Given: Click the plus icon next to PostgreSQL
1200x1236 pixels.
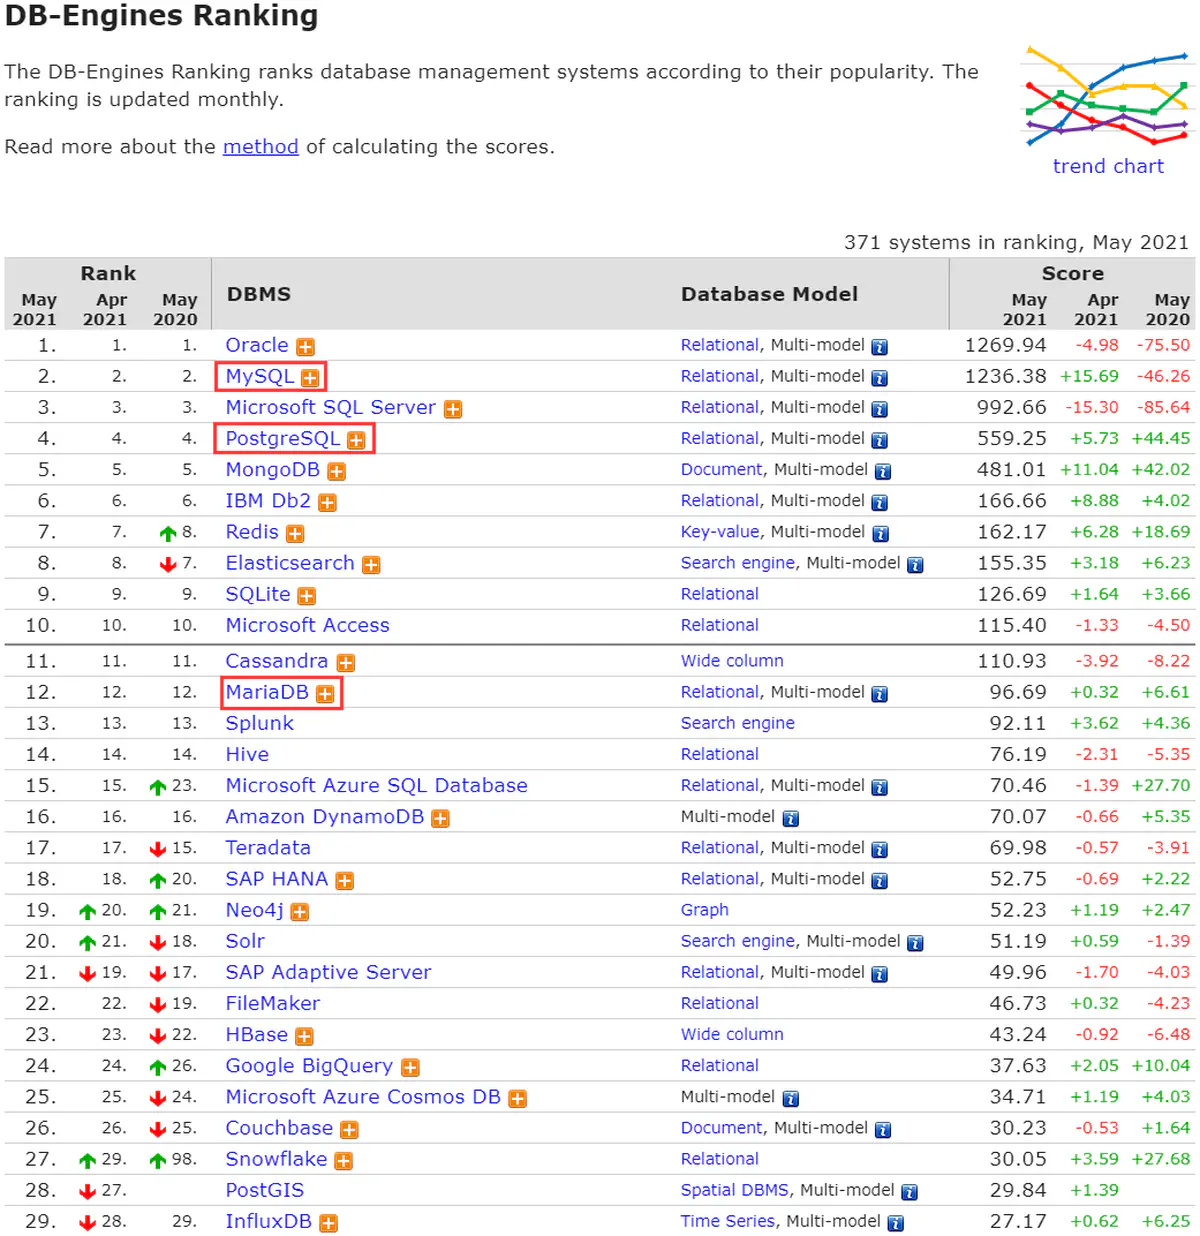Looking at the screenshot, I should click(x=356, y=440).
